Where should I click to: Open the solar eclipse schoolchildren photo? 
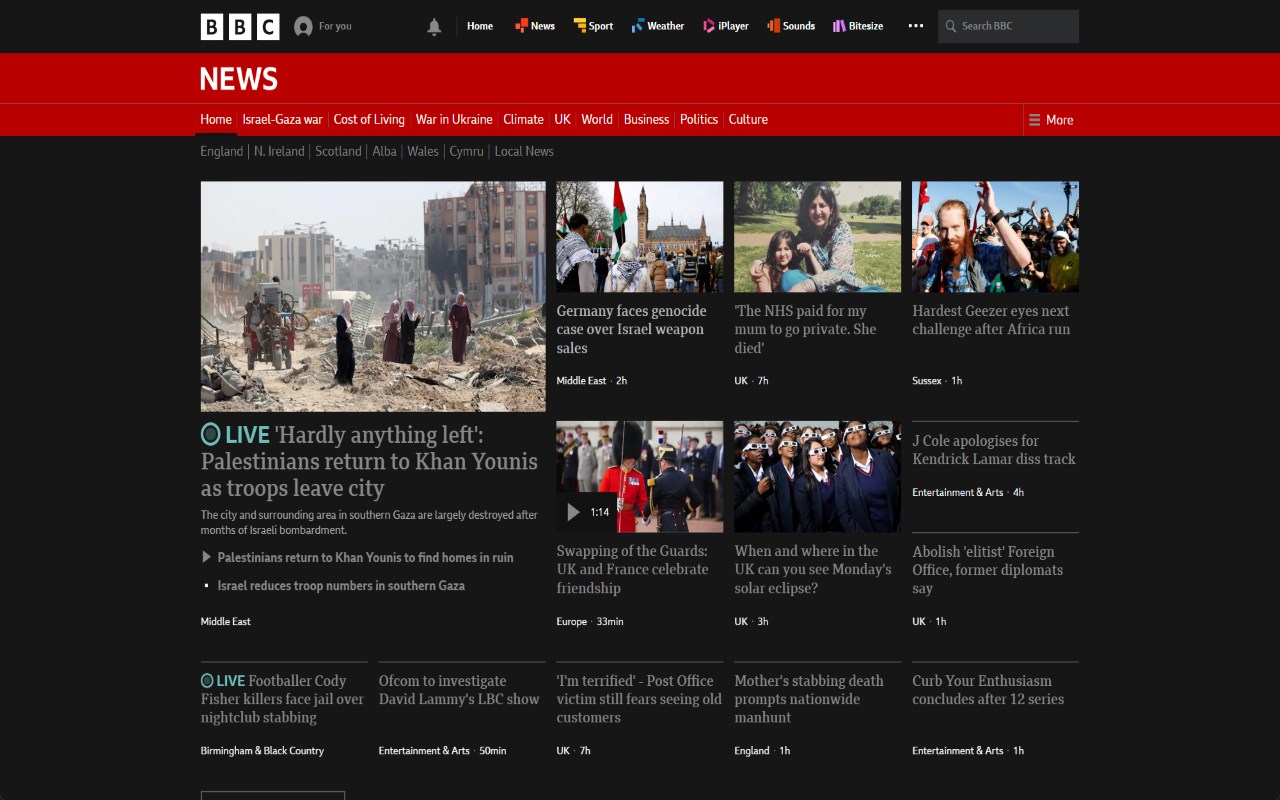coord(817,477)
